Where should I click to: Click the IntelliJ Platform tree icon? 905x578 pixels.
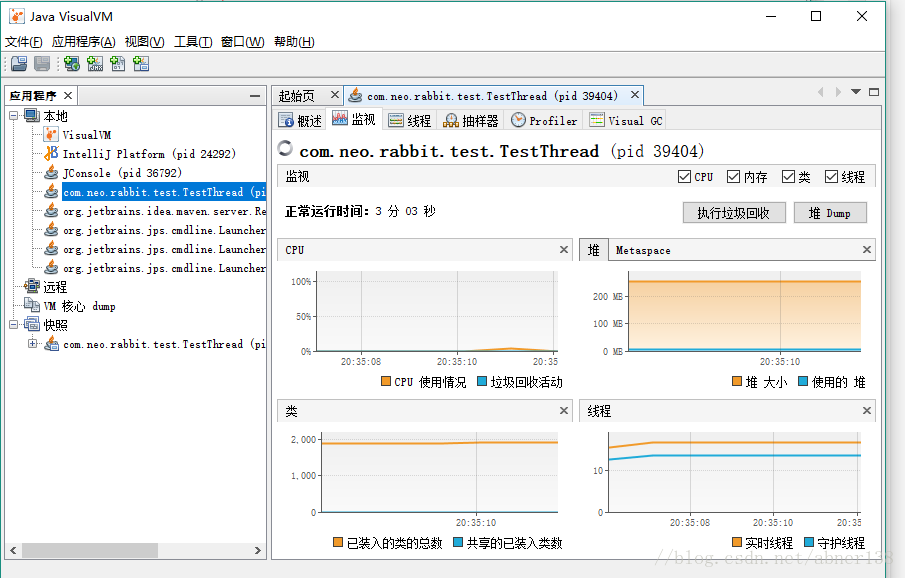51,154
